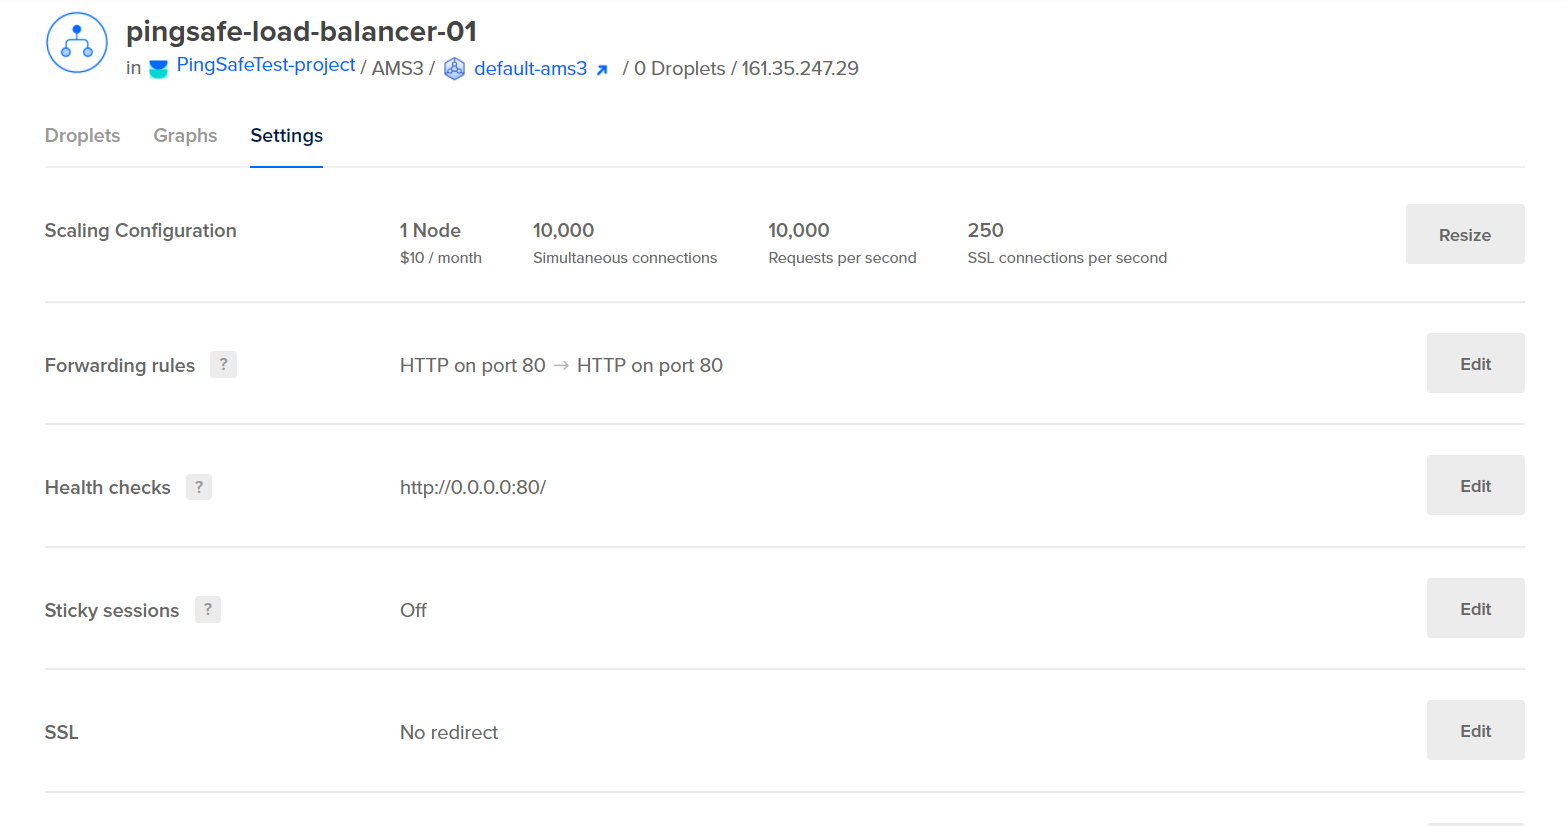This screenshot has width=1567, height=826.
Task: Click the 161.35.247.29 IP address text
Action: click(x=800, y=69)
